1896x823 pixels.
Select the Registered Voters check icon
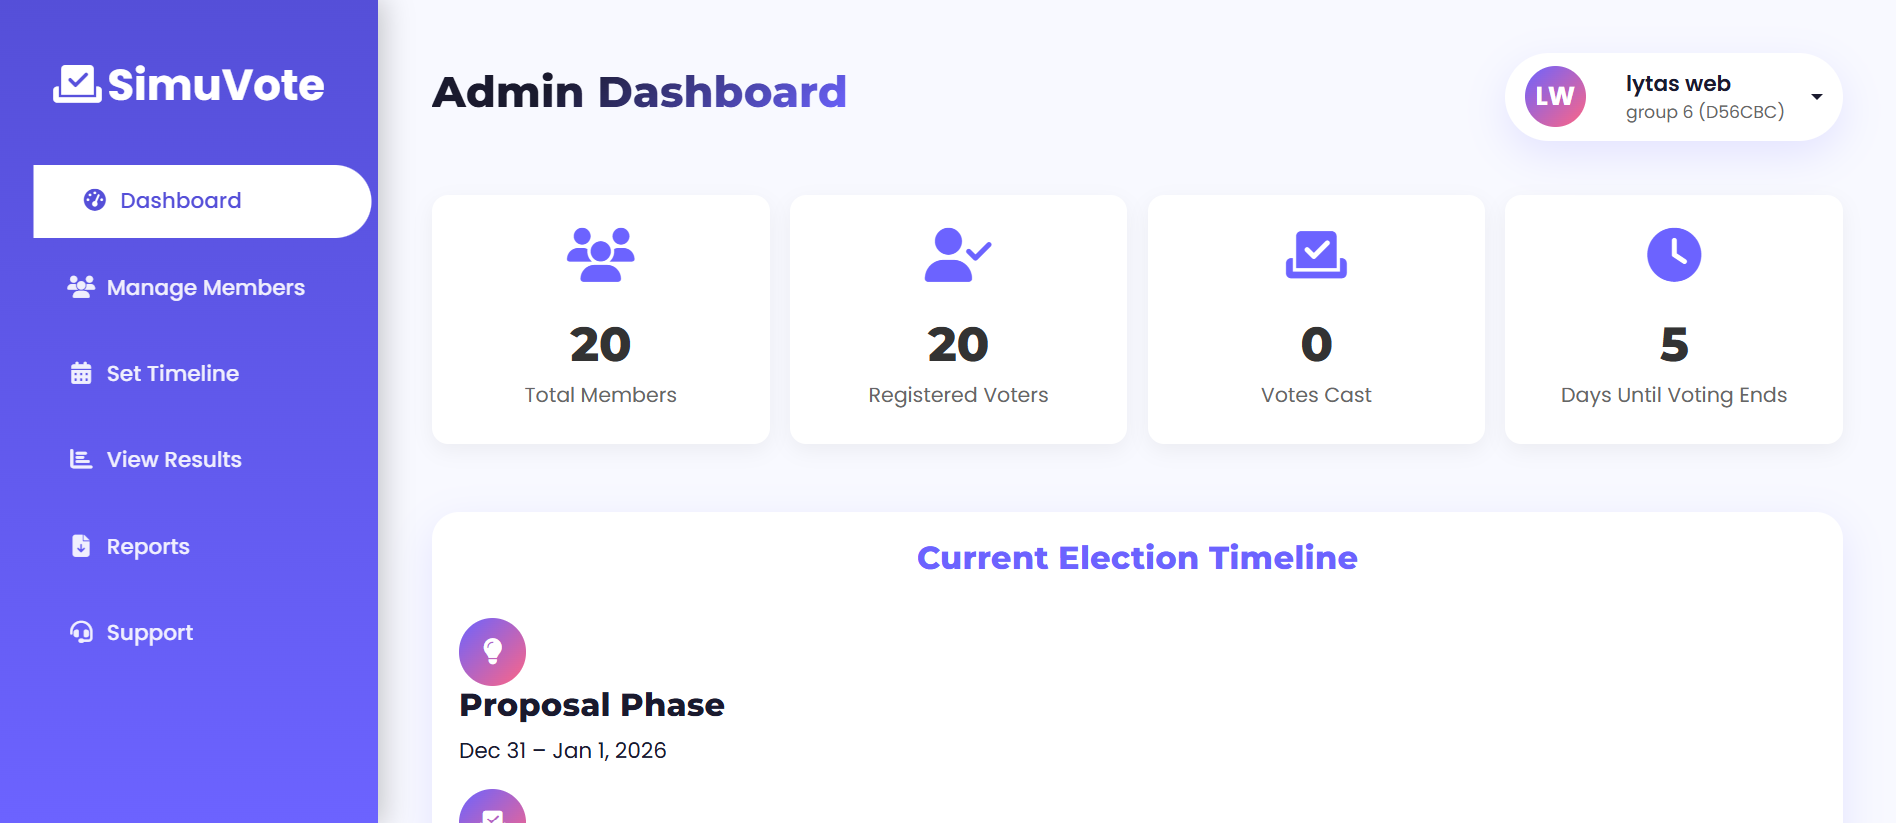[957, 254]
